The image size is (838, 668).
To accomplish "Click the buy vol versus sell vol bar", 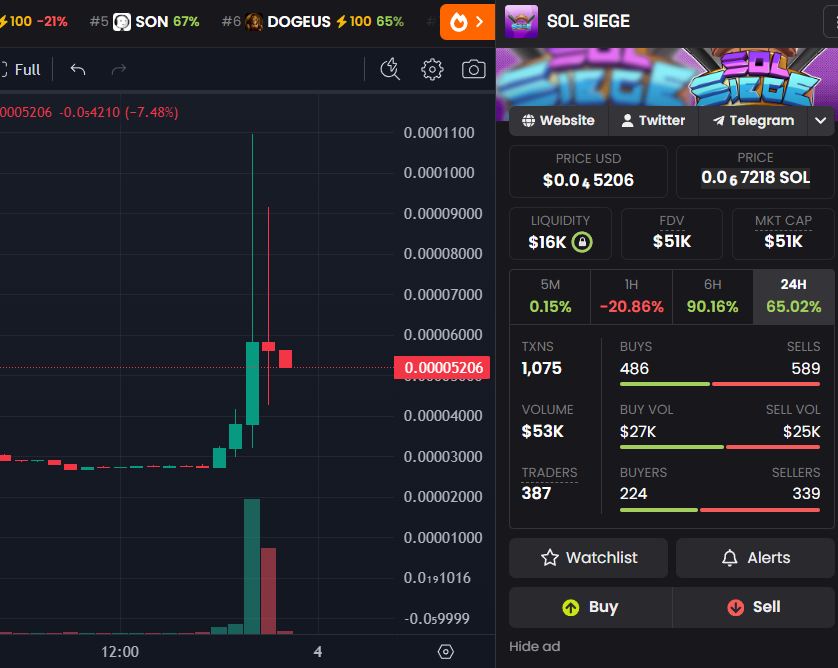I will coord(720,447).
